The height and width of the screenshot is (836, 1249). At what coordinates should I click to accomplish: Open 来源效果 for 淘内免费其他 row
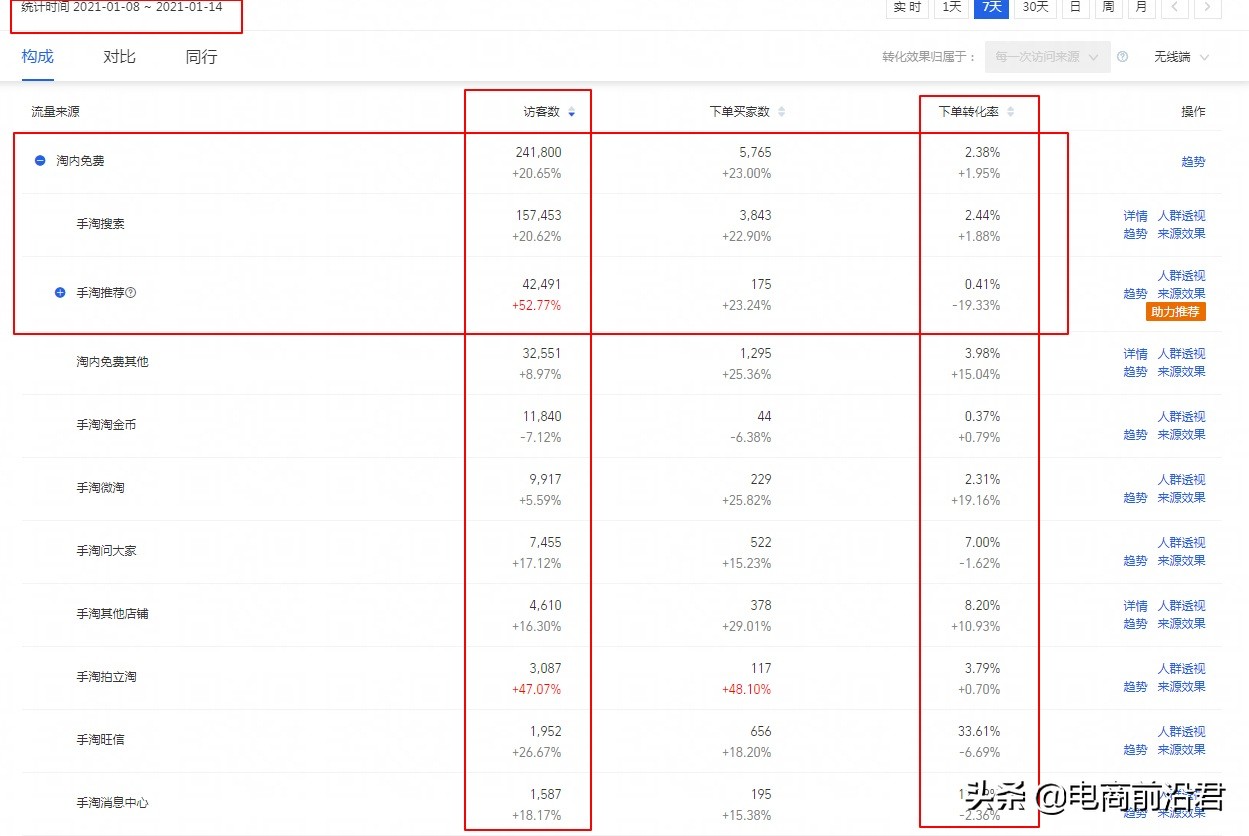click(1182, 371)
